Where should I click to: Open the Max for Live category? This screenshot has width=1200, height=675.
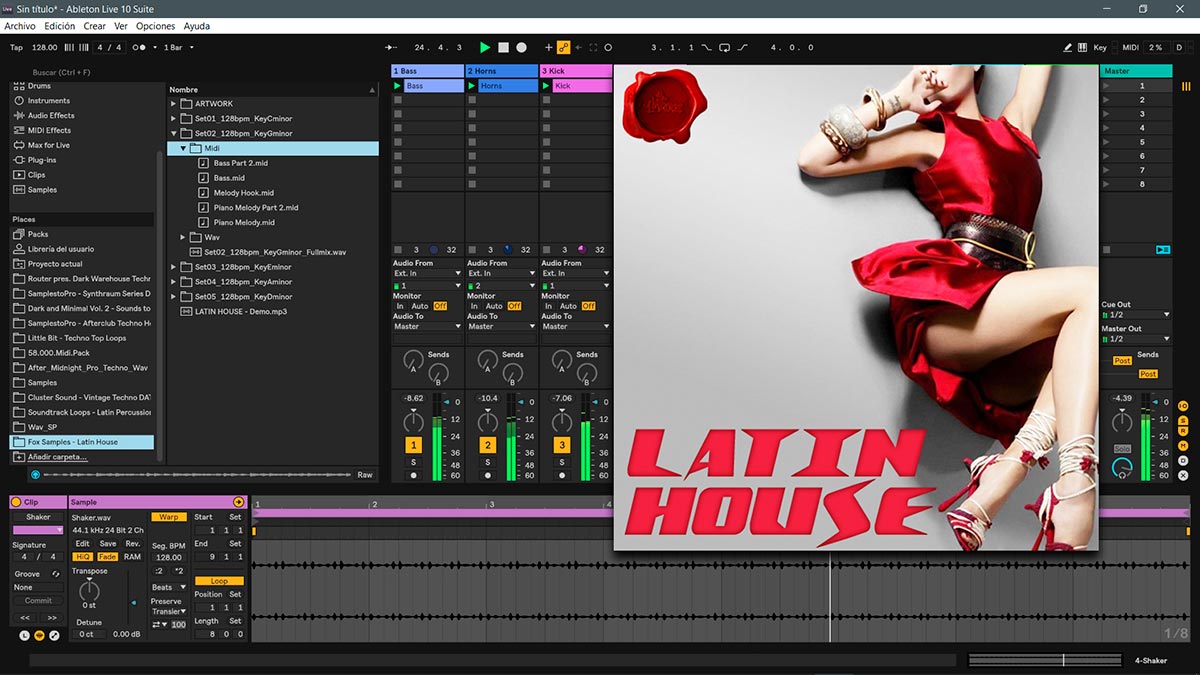(x=41, y=145)
